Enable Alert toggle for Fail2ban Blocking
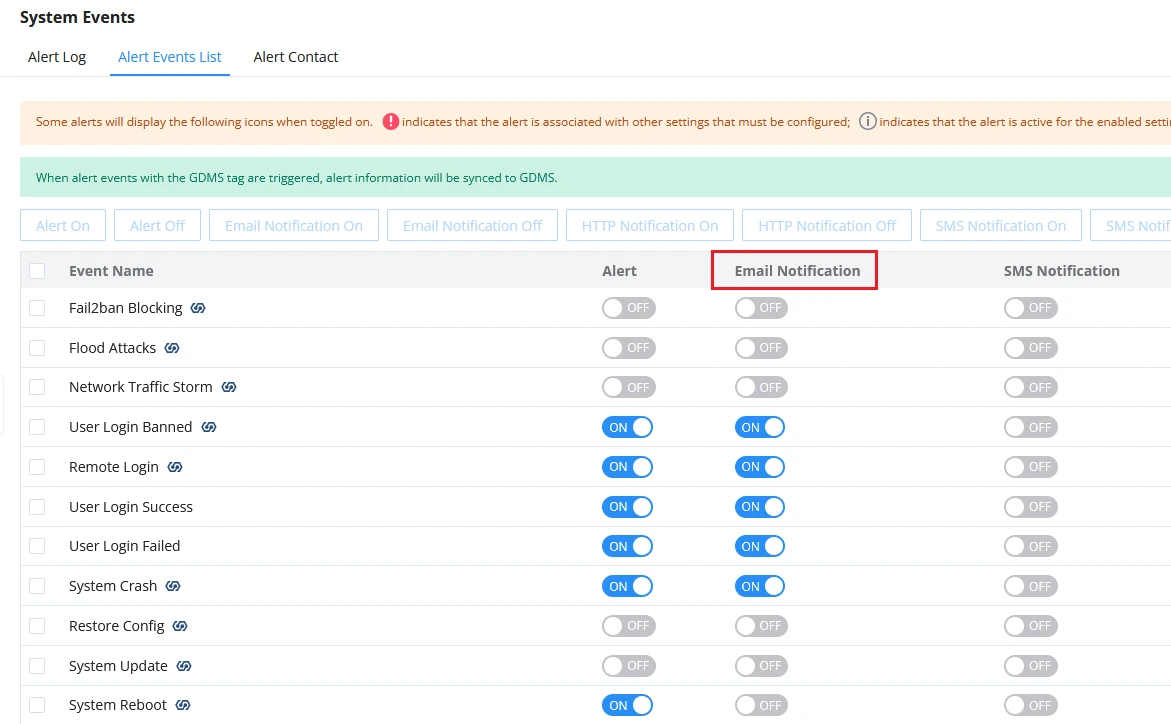Screen dimensions: 1171x724 (x=629, y=308)
